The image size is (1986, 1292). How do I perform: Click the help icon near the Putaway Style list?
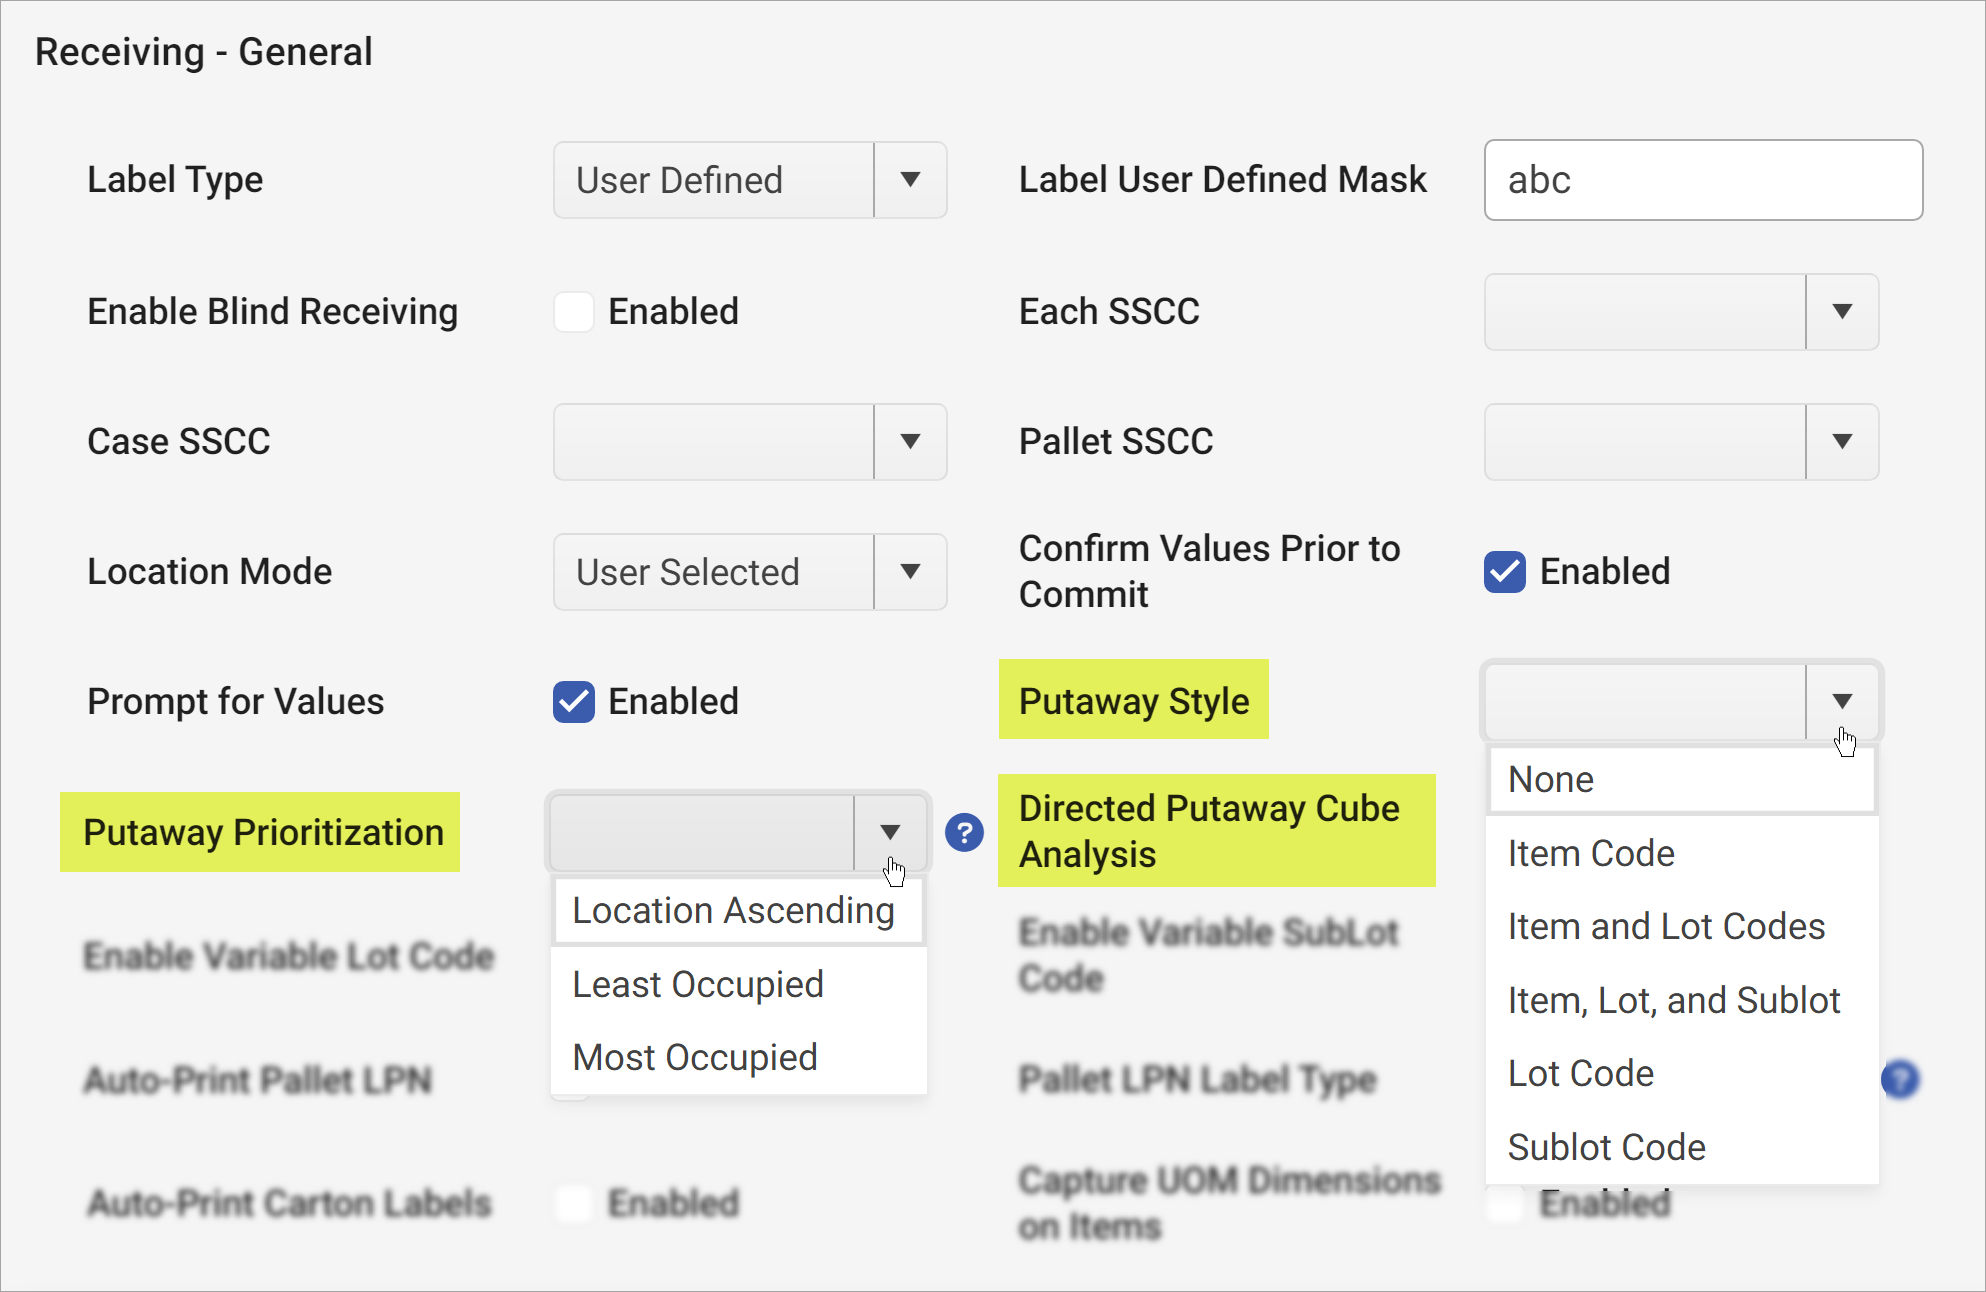pos(1900,1079)
